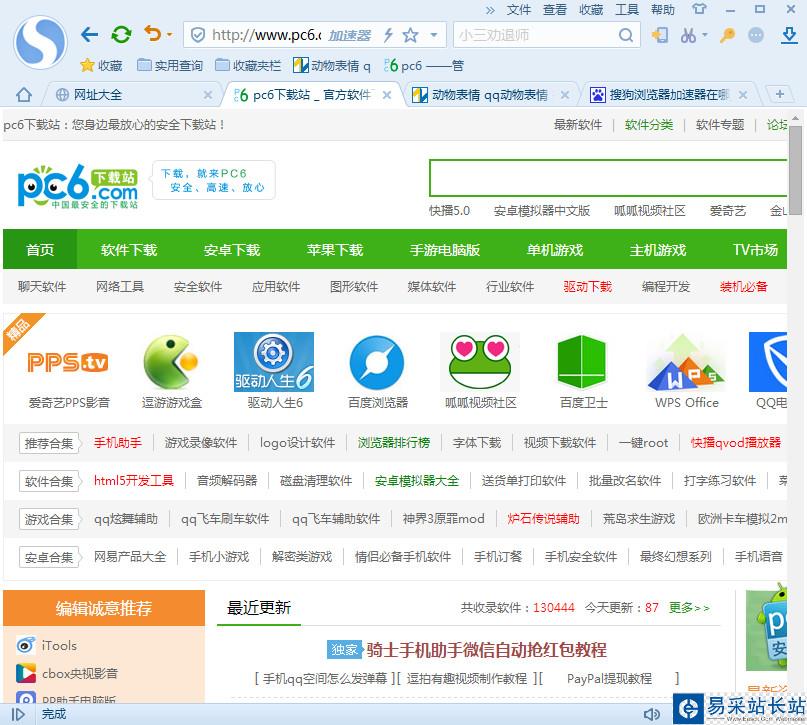This screenshot has width=807, height=725.
Task: Open the 收藏夹栏 bookmark folder
Action: coord(248,65)
